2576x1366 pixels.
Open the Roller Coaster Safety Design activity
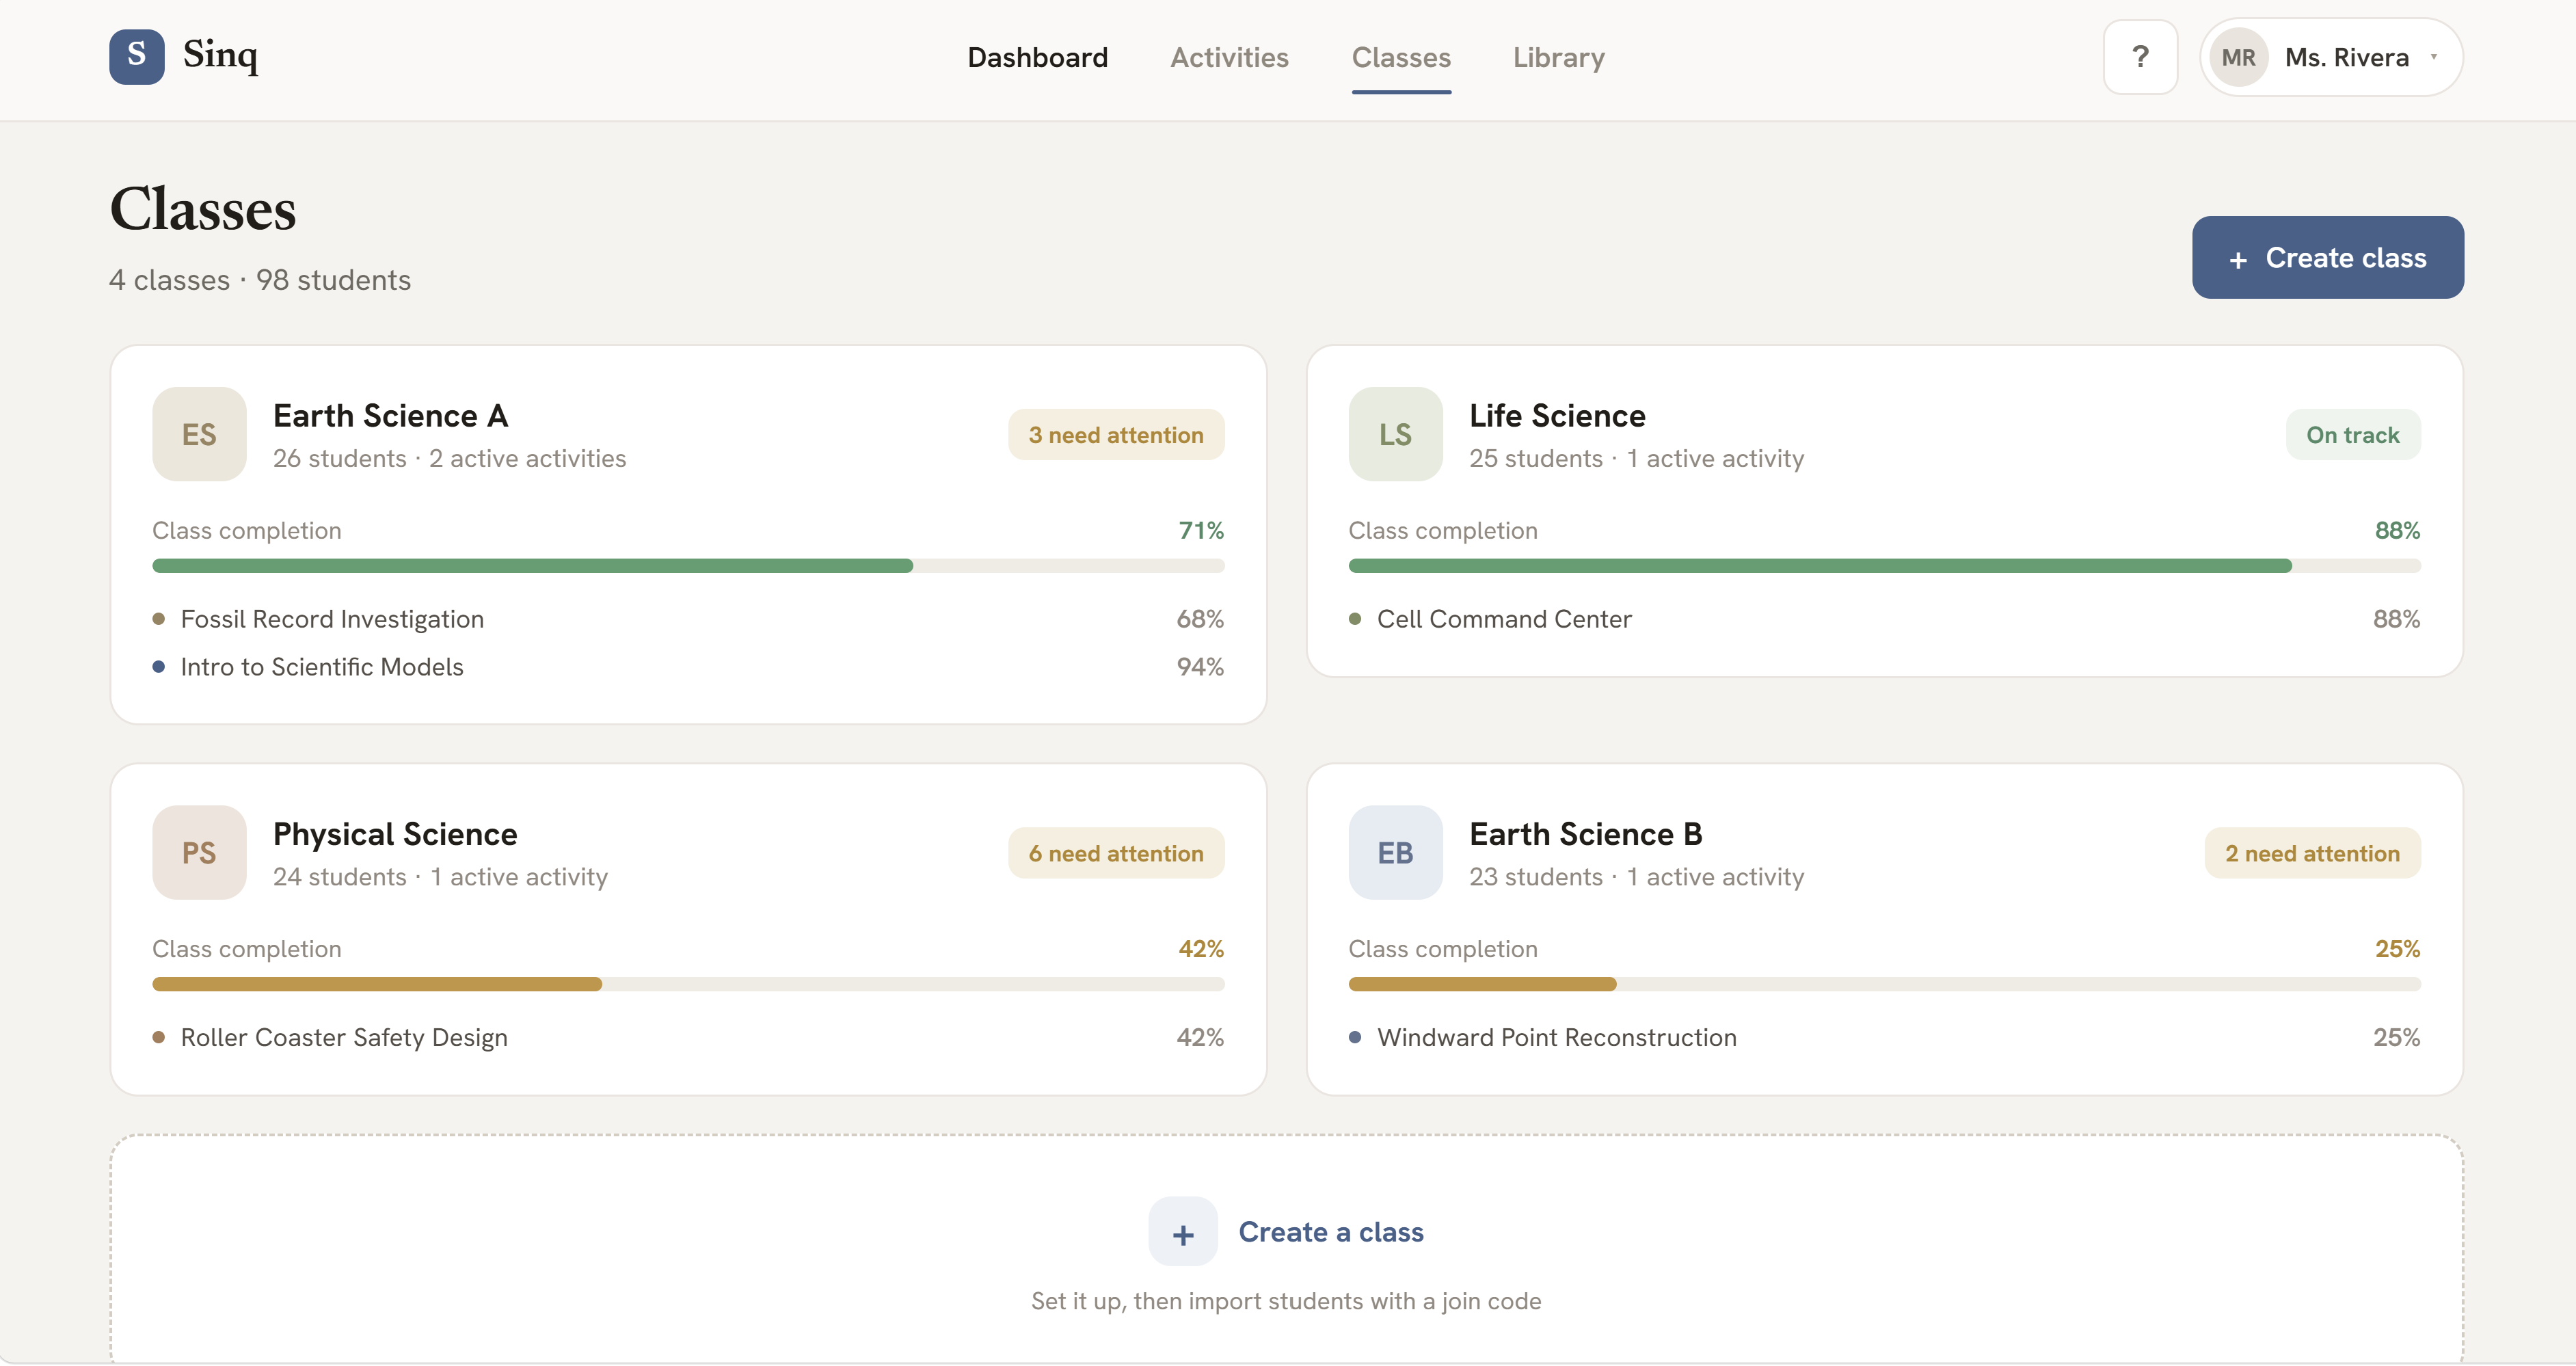(344, 1037)
